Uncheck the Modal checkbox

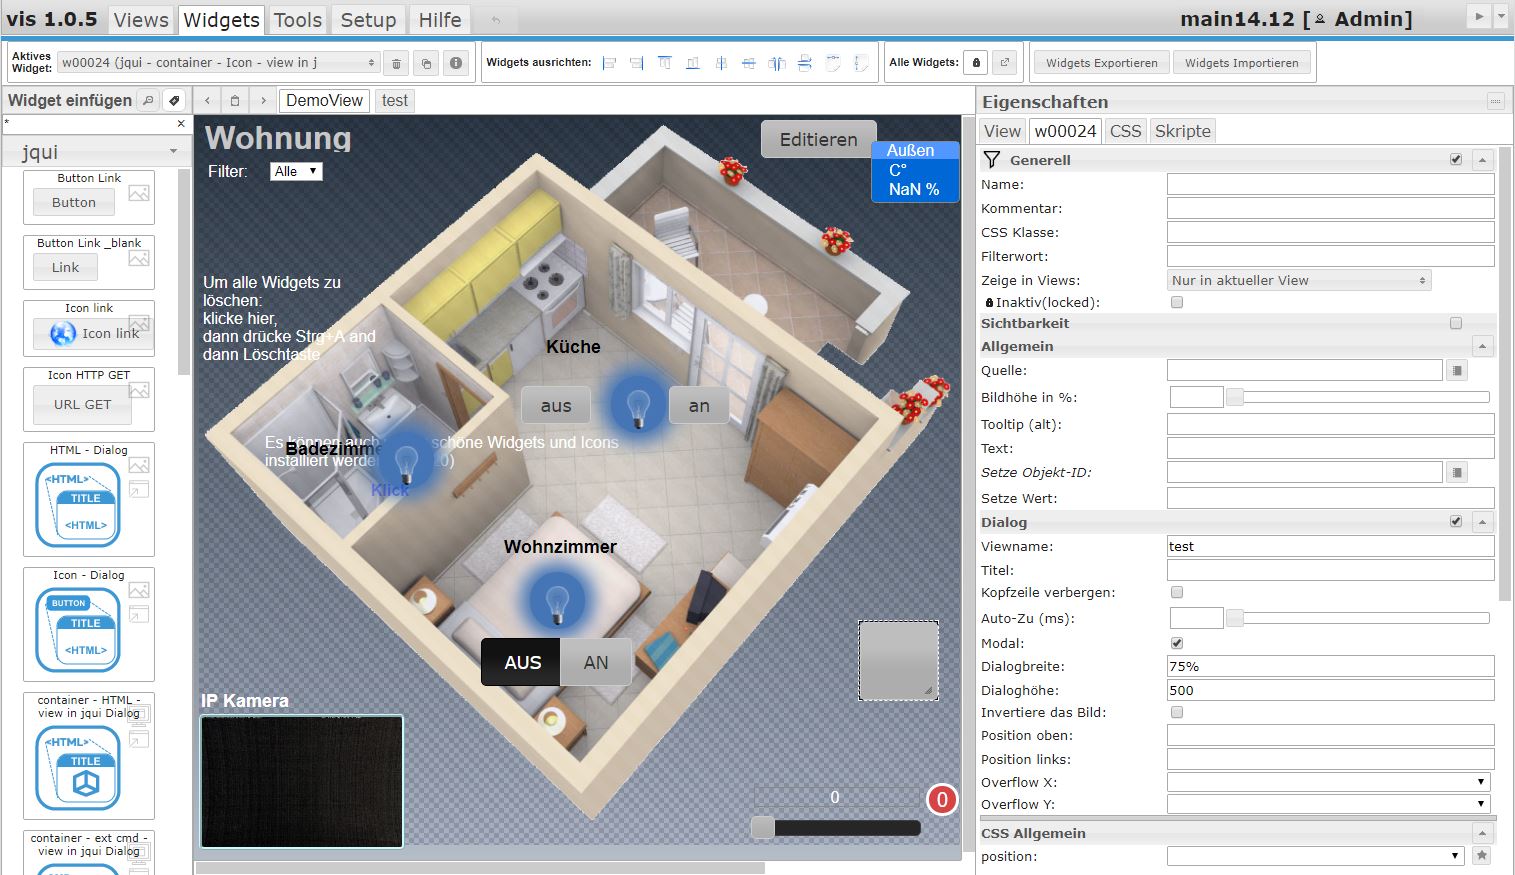point(1177,643)
